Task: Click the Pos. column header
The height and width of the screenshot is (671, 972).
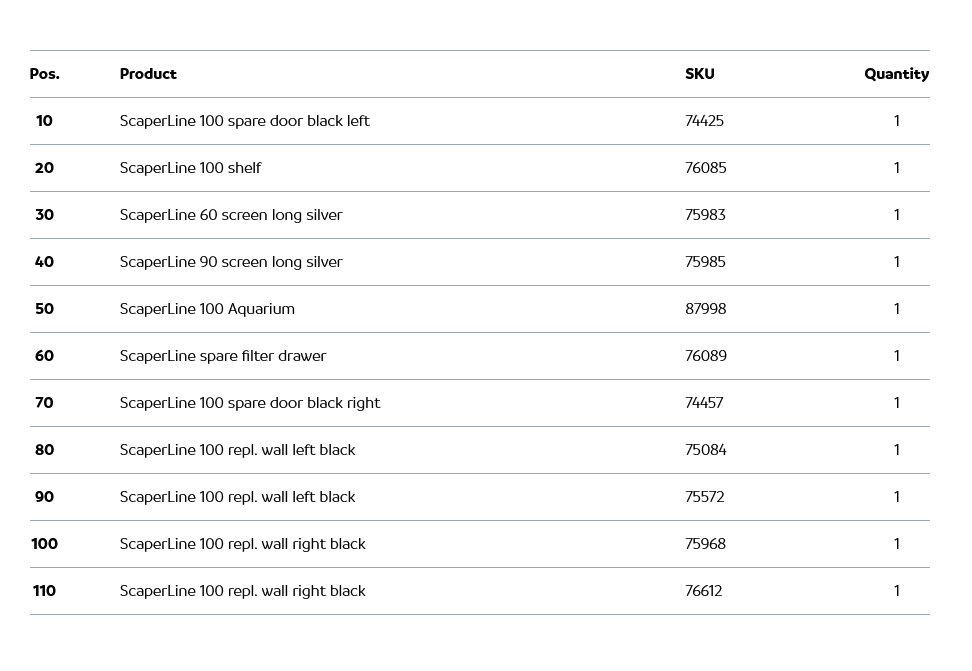Action: pos(45,74)
